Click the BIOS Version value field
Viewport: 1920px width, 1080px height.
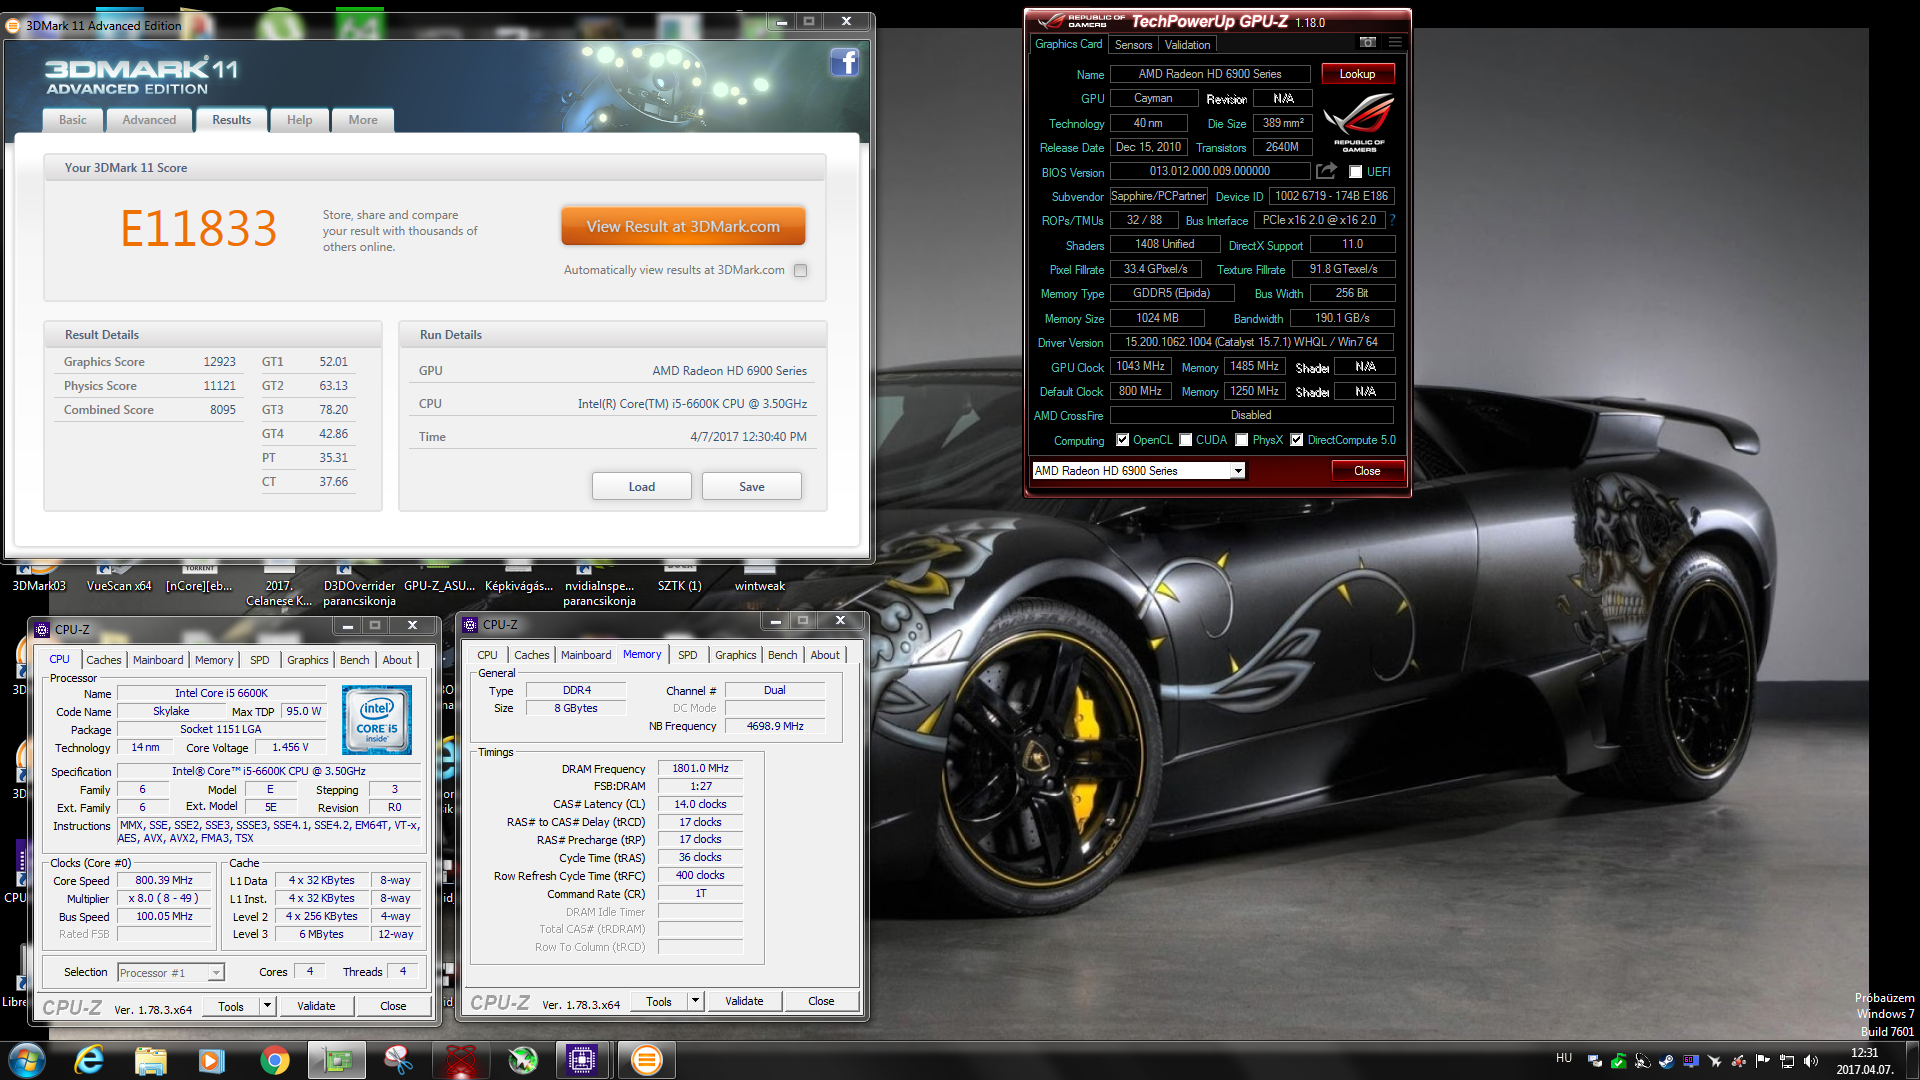coord(1210,172)
